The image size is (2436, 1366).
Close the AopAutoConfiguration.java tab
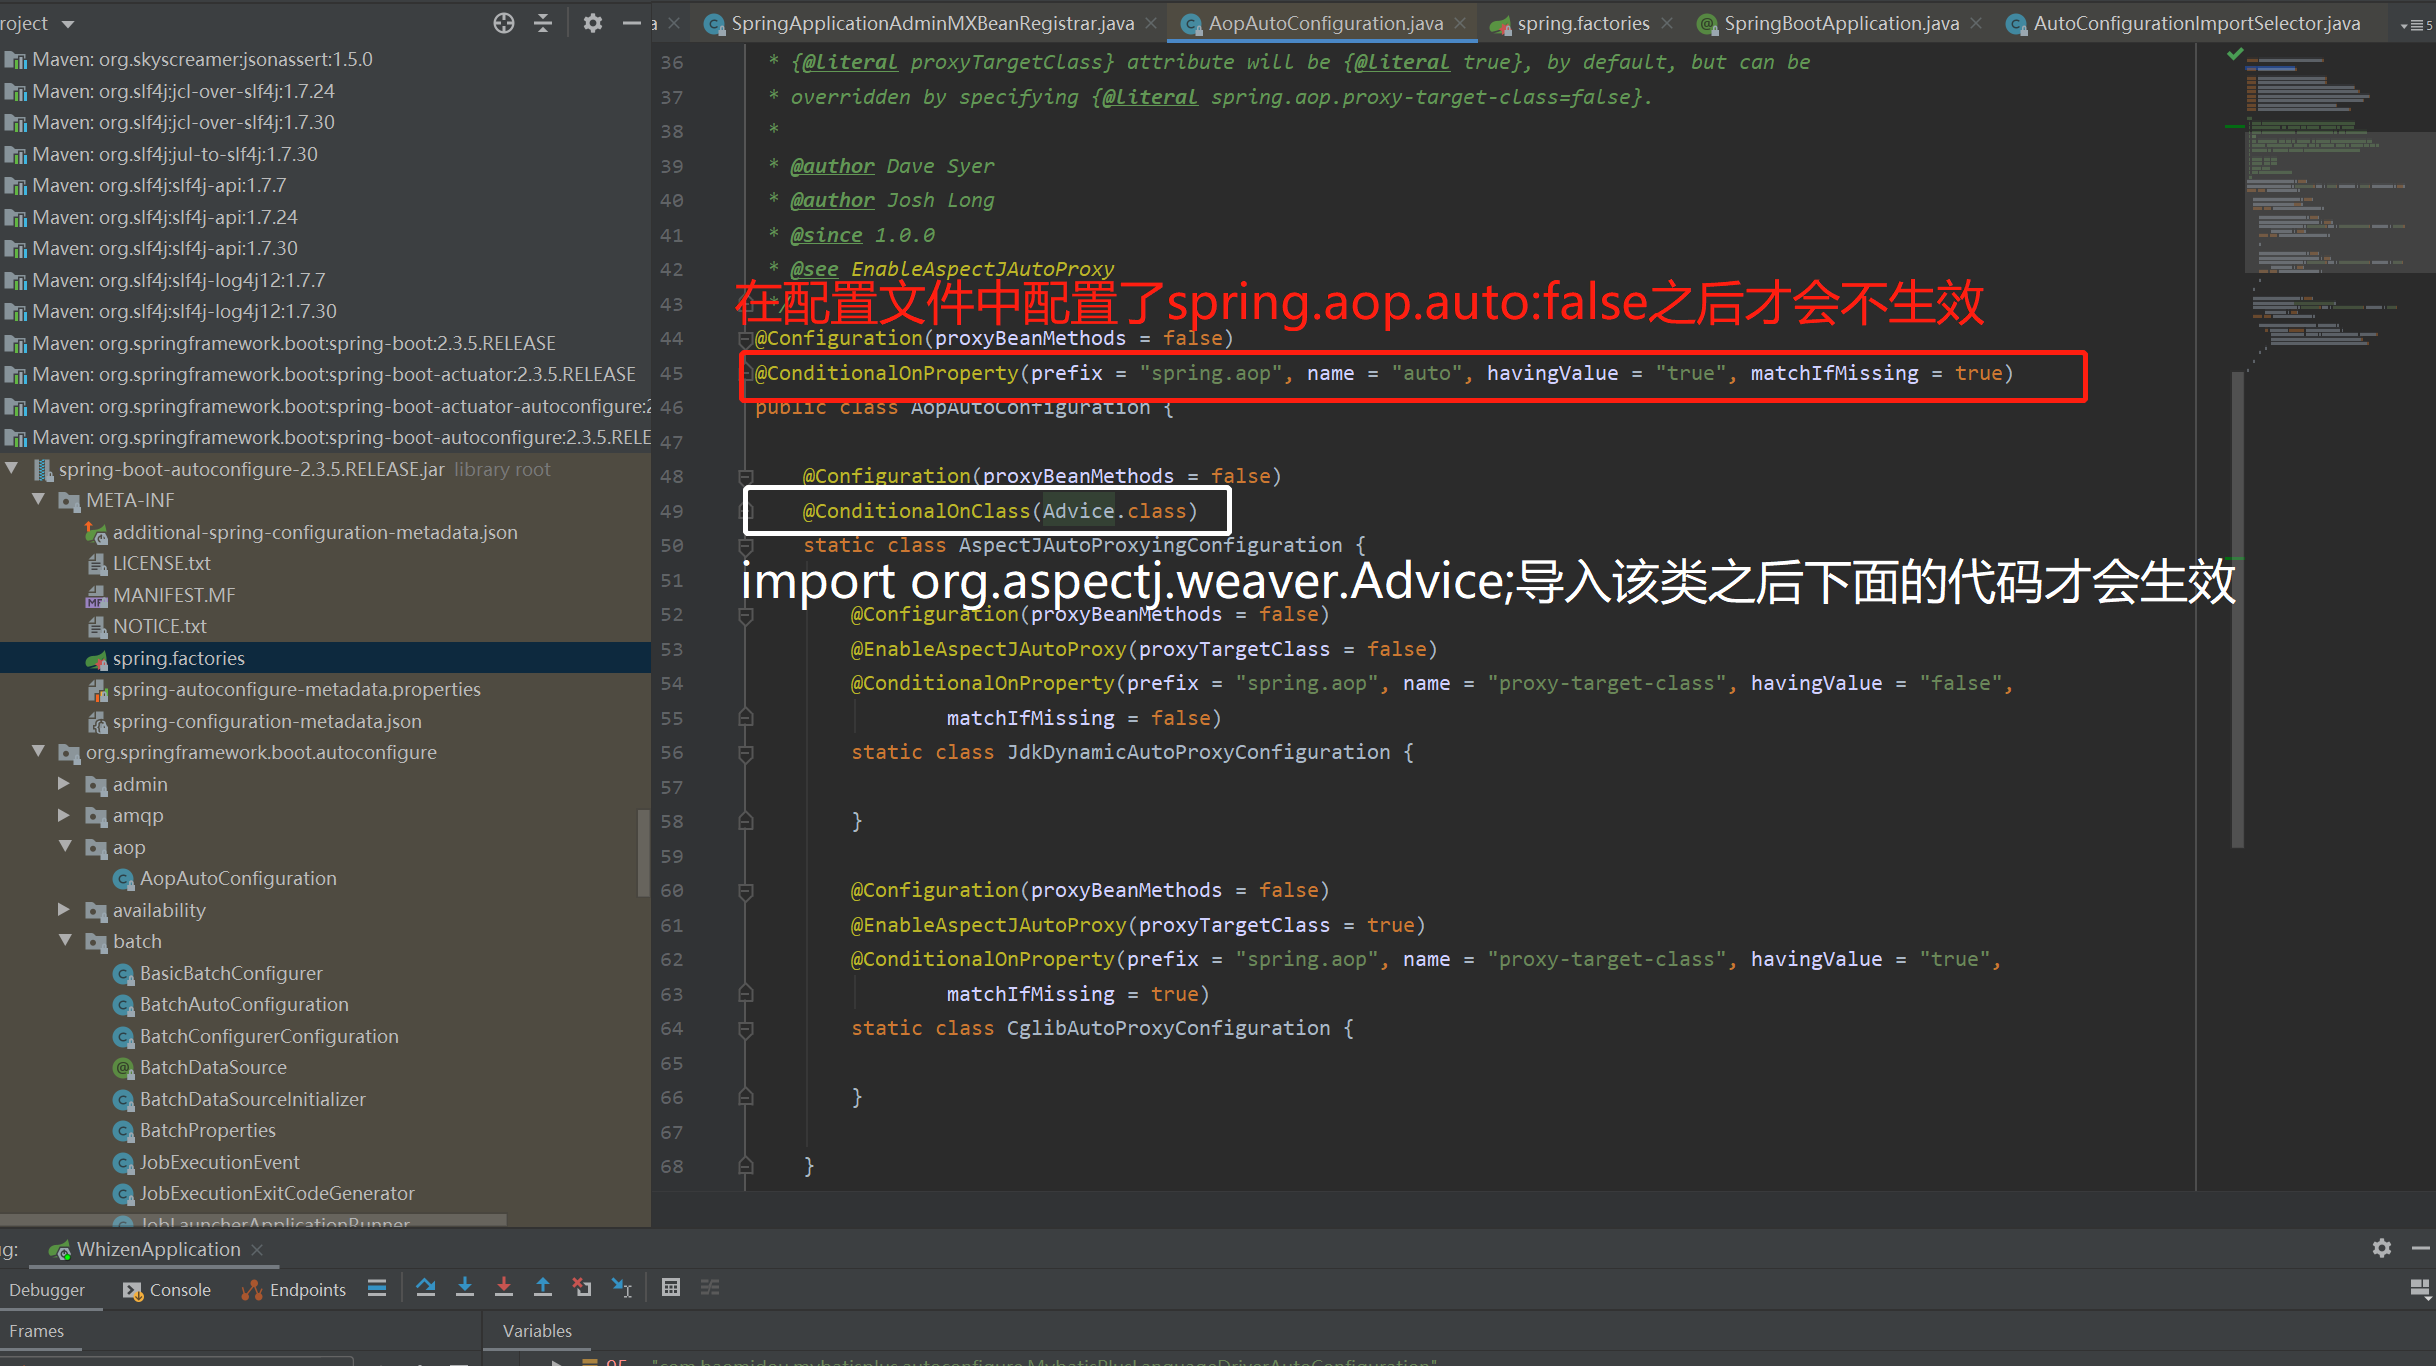point(1460,23)
